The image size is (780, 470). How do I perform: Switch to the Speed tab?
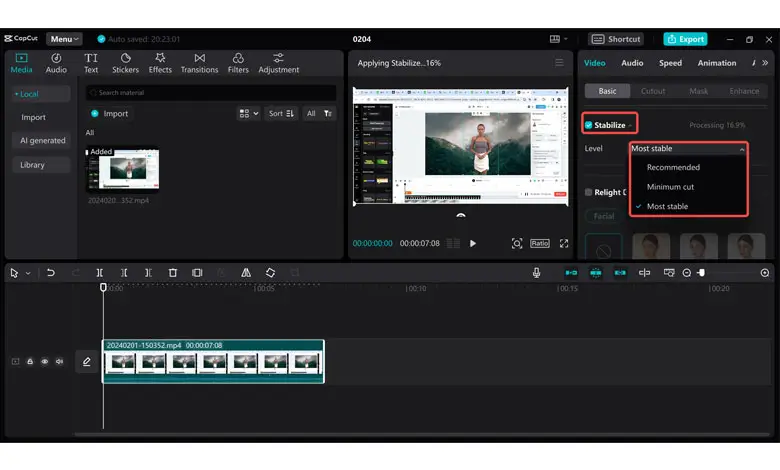(x=670, y=63)
